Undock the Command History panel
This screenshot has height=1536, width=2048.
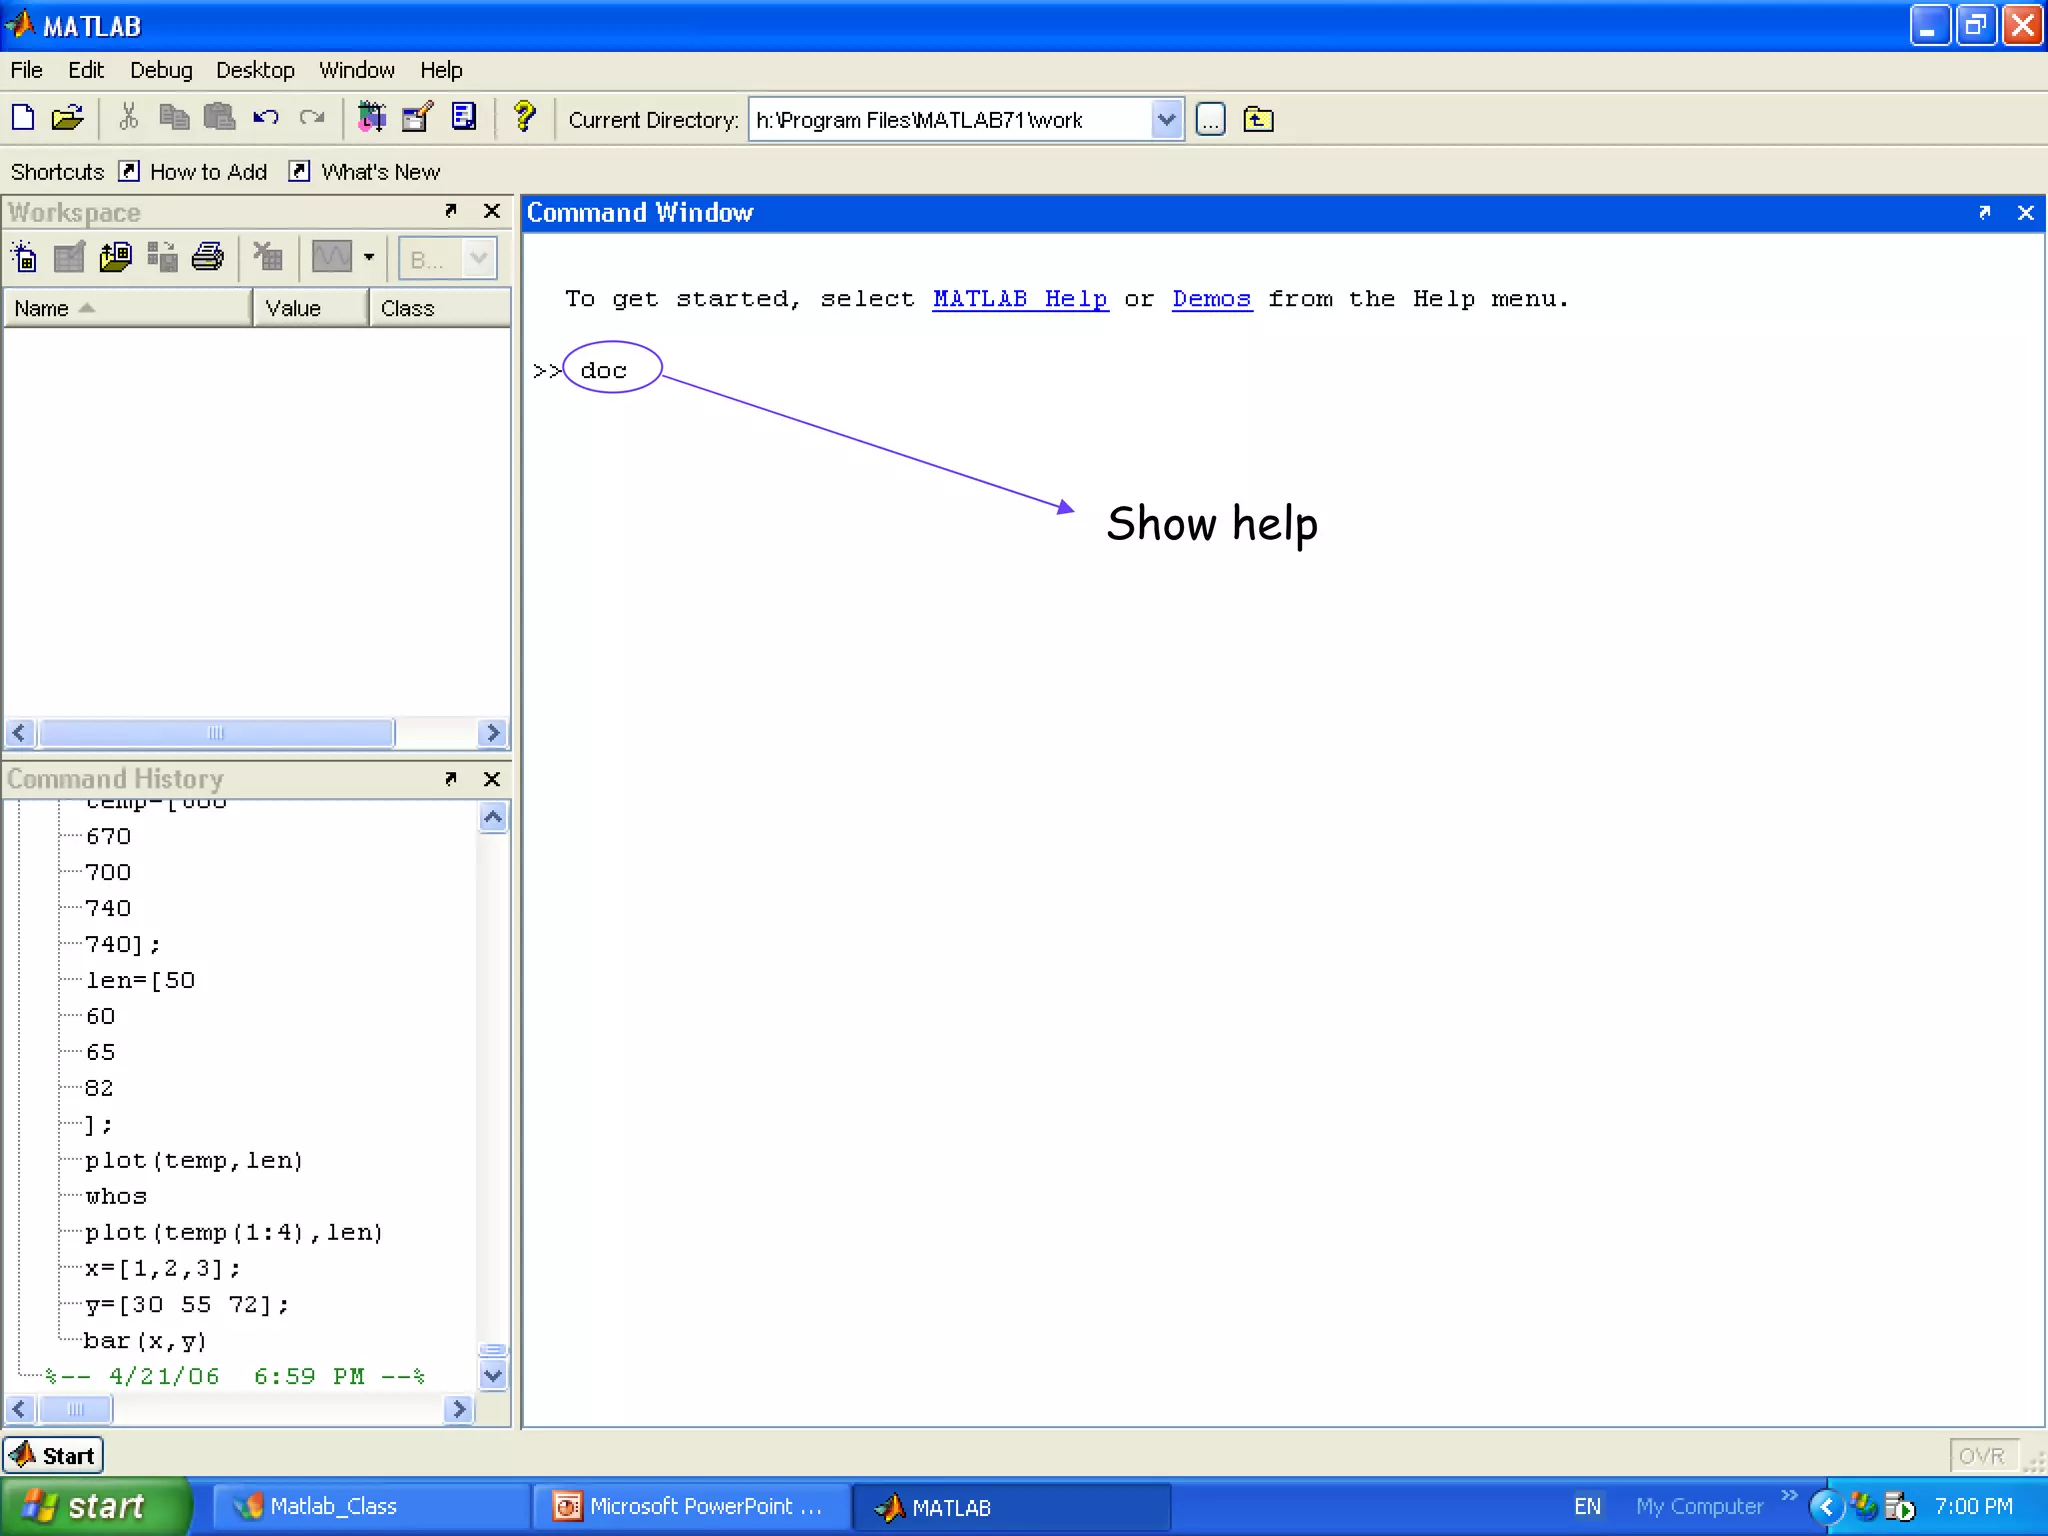coord(451,778)
